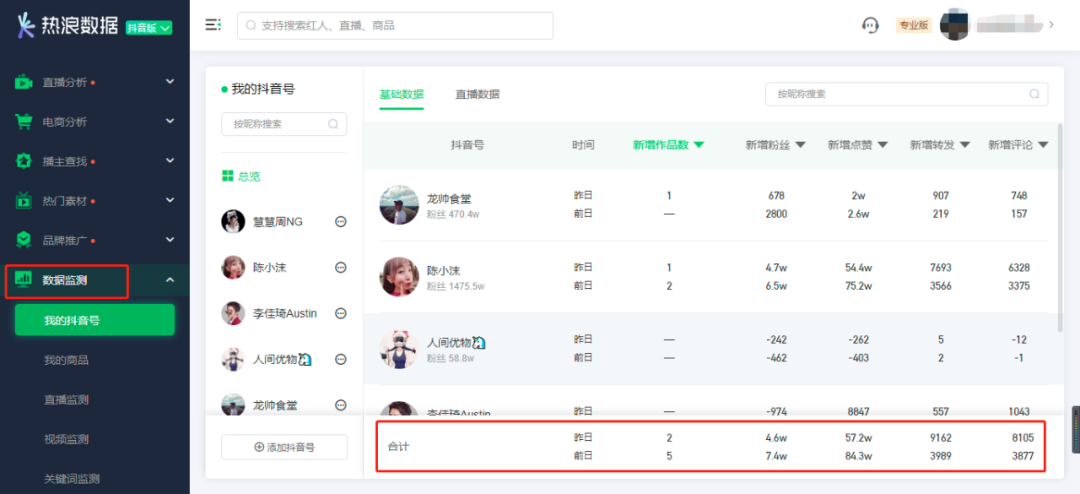
Task: Expand the account menu arrow next to username
Action: pos(1051,25)
